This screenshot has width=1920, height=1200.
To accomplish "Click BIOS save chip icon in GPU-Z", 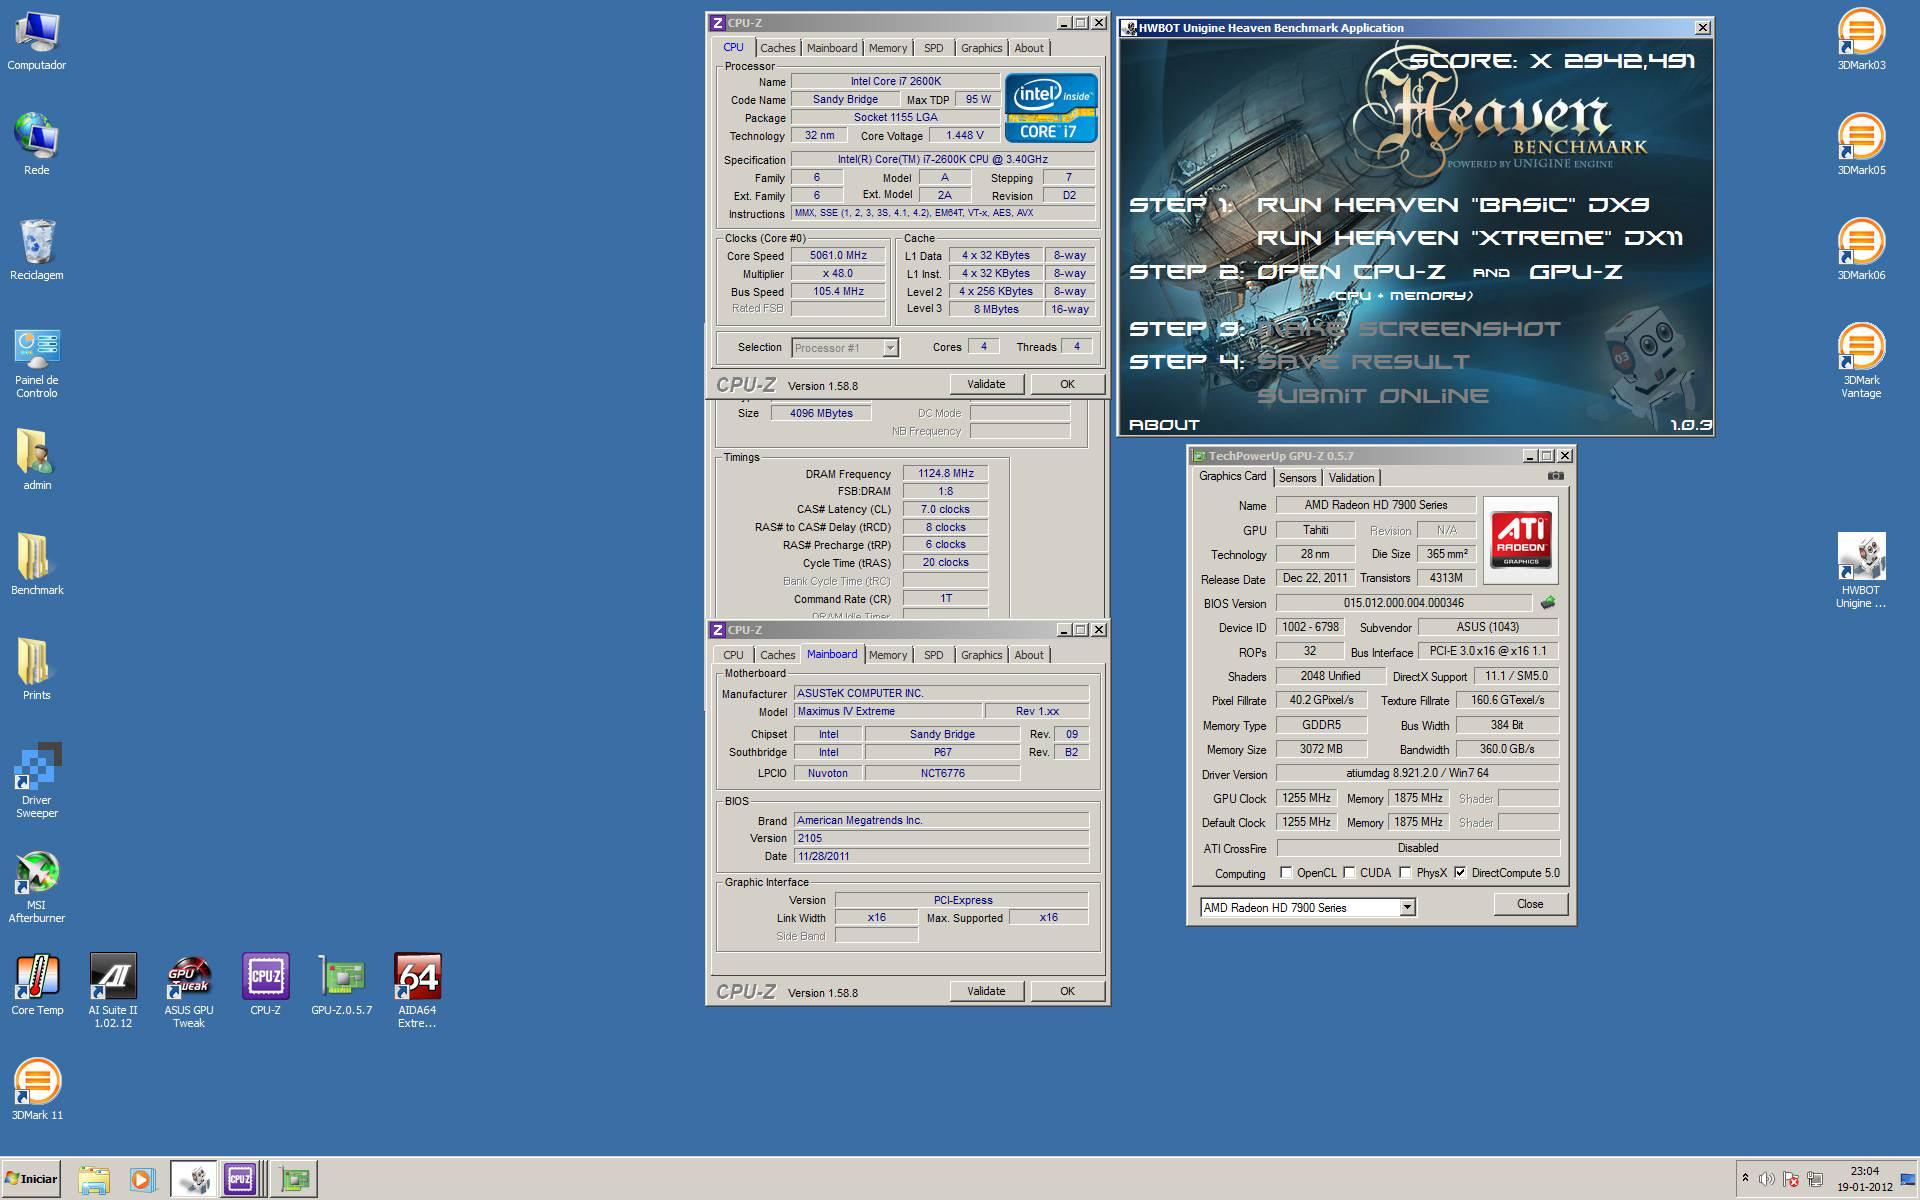I will 1548,603.
